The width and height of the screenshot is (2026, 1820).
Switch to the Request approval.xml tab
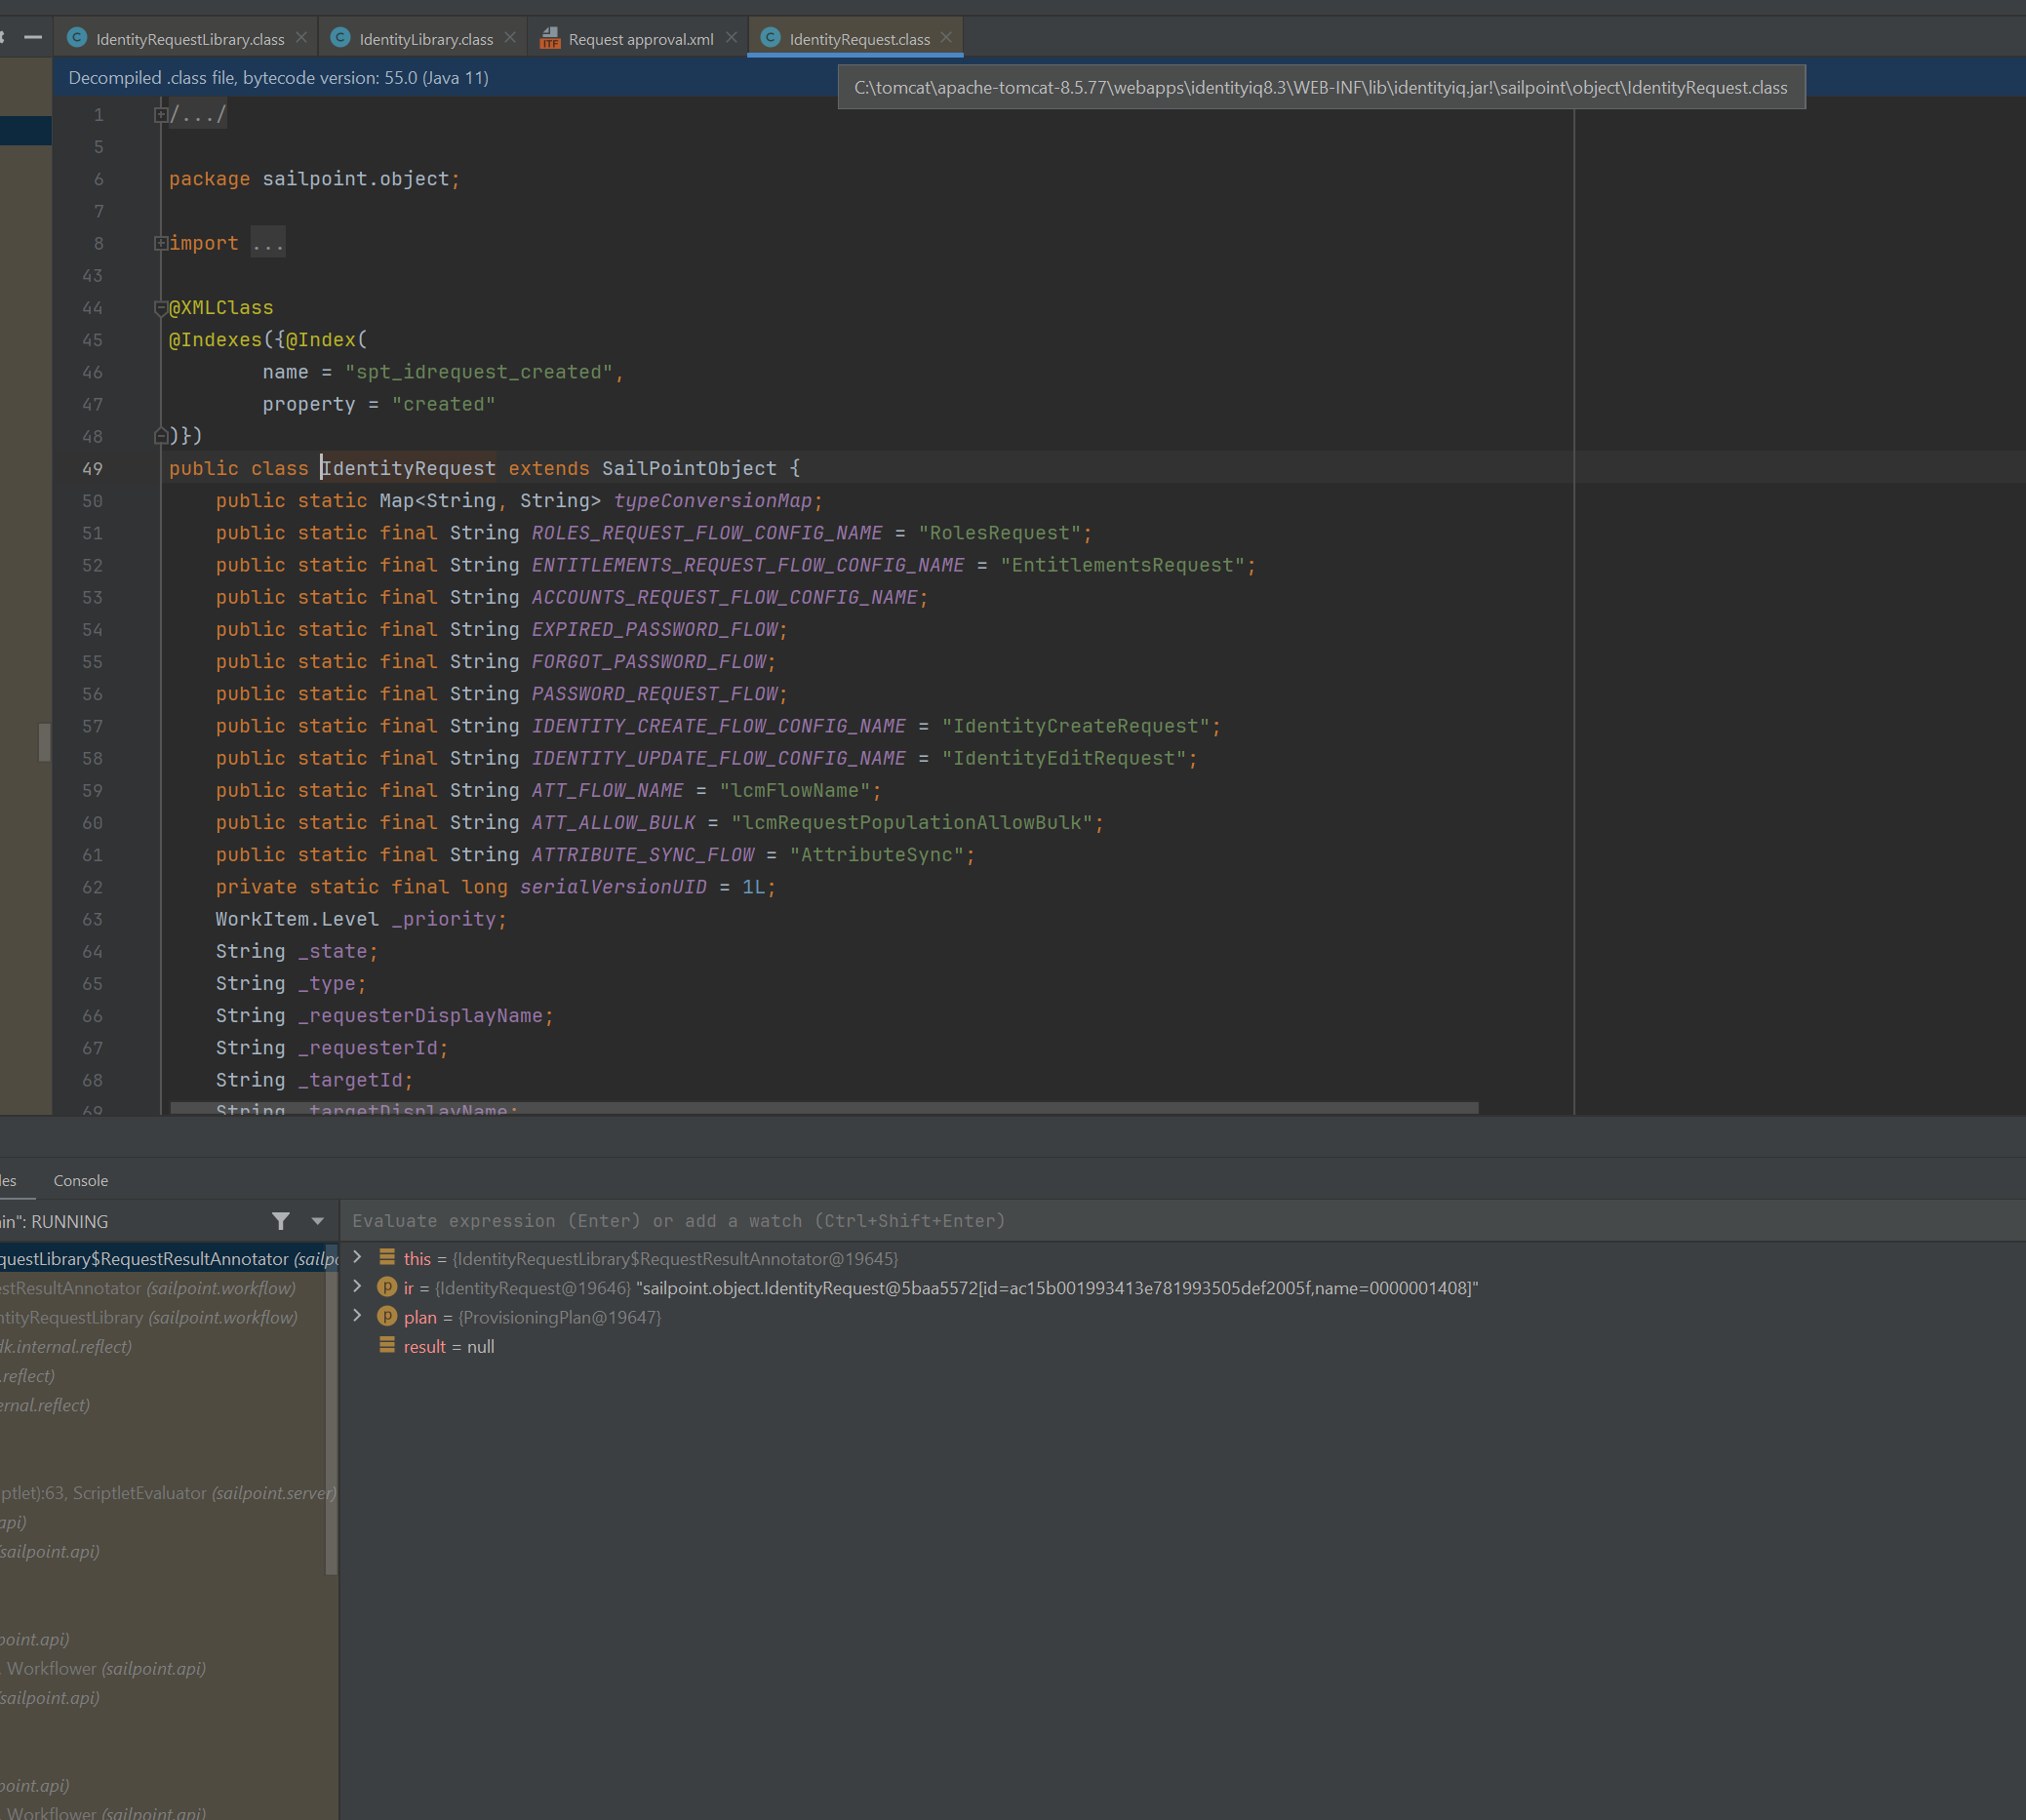pos(640,39)
